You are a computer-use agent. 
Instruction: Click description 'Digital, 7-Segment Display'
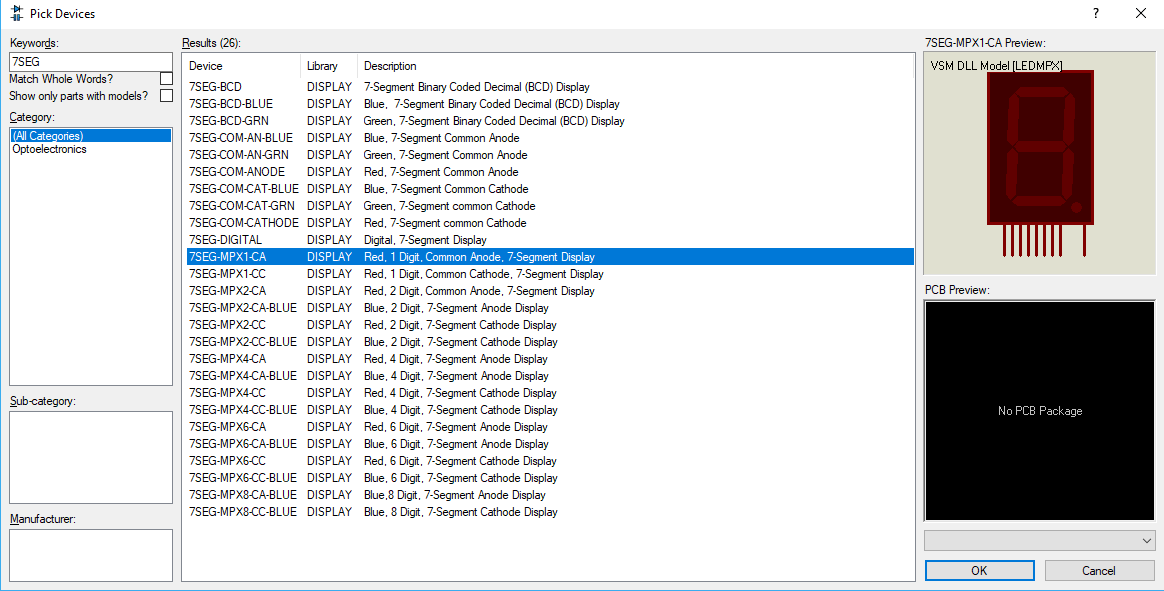point(425,240)
